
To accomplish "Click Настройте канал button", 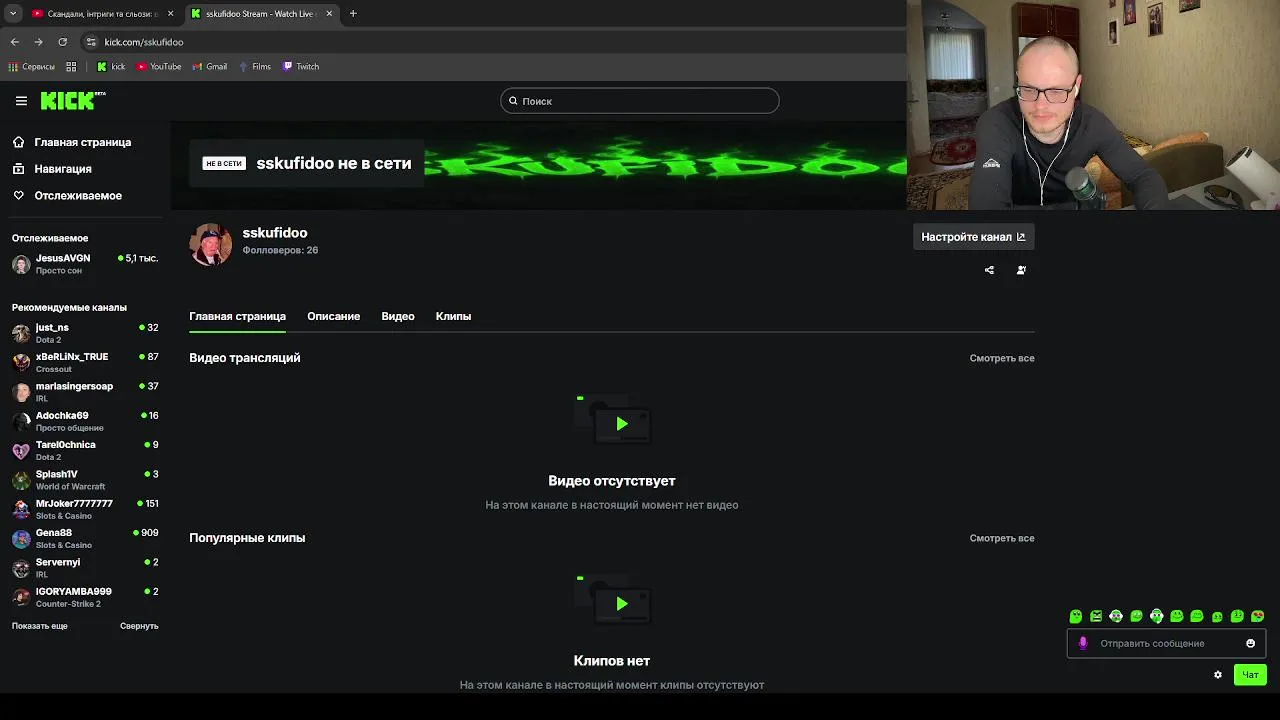I will point(973,237).
